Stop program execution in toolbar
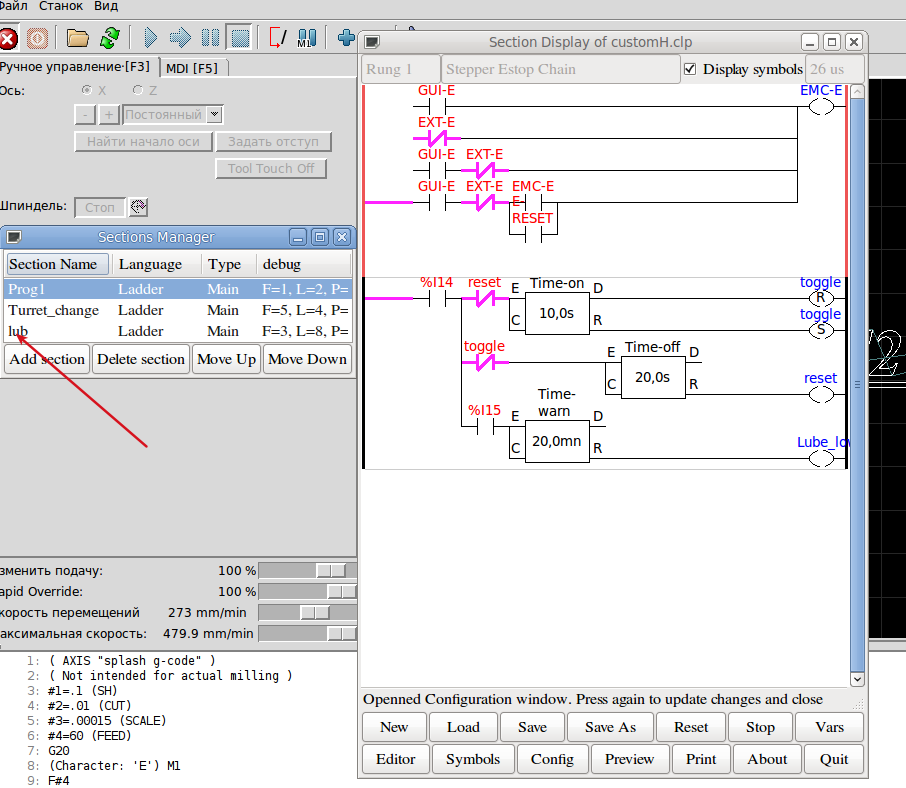The height and width of the screenshot is (788, 906). point(239,38)
